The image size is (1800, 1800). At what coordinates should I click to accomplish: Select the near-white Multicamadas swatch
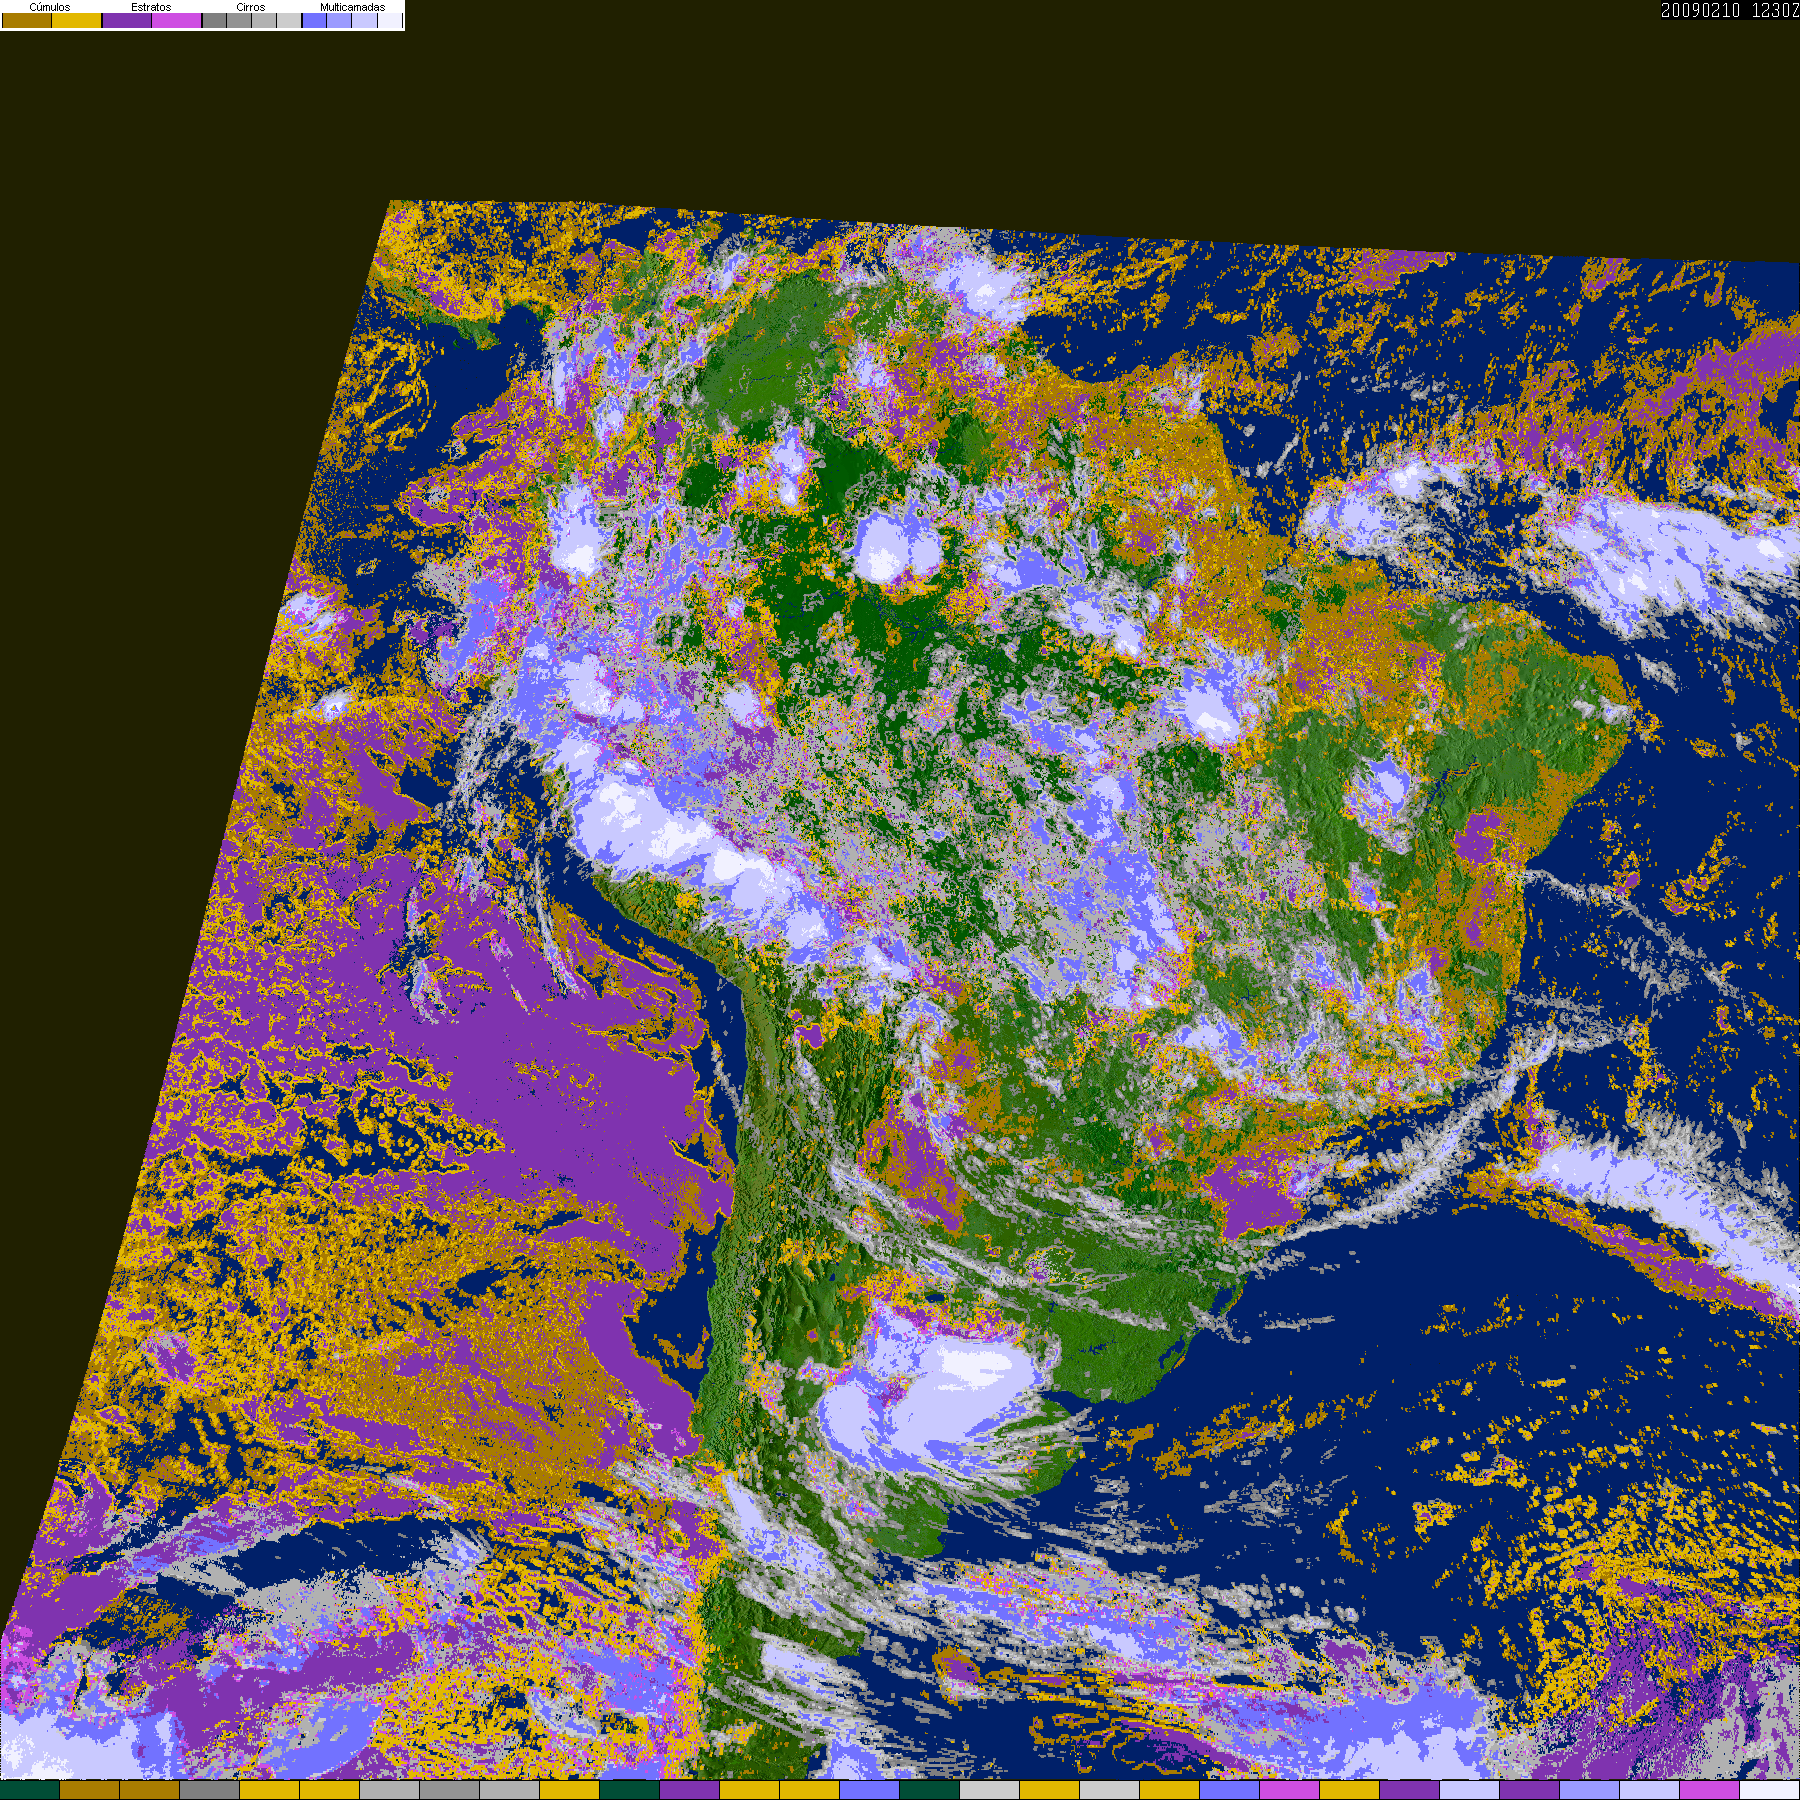(x=390, y=20)
